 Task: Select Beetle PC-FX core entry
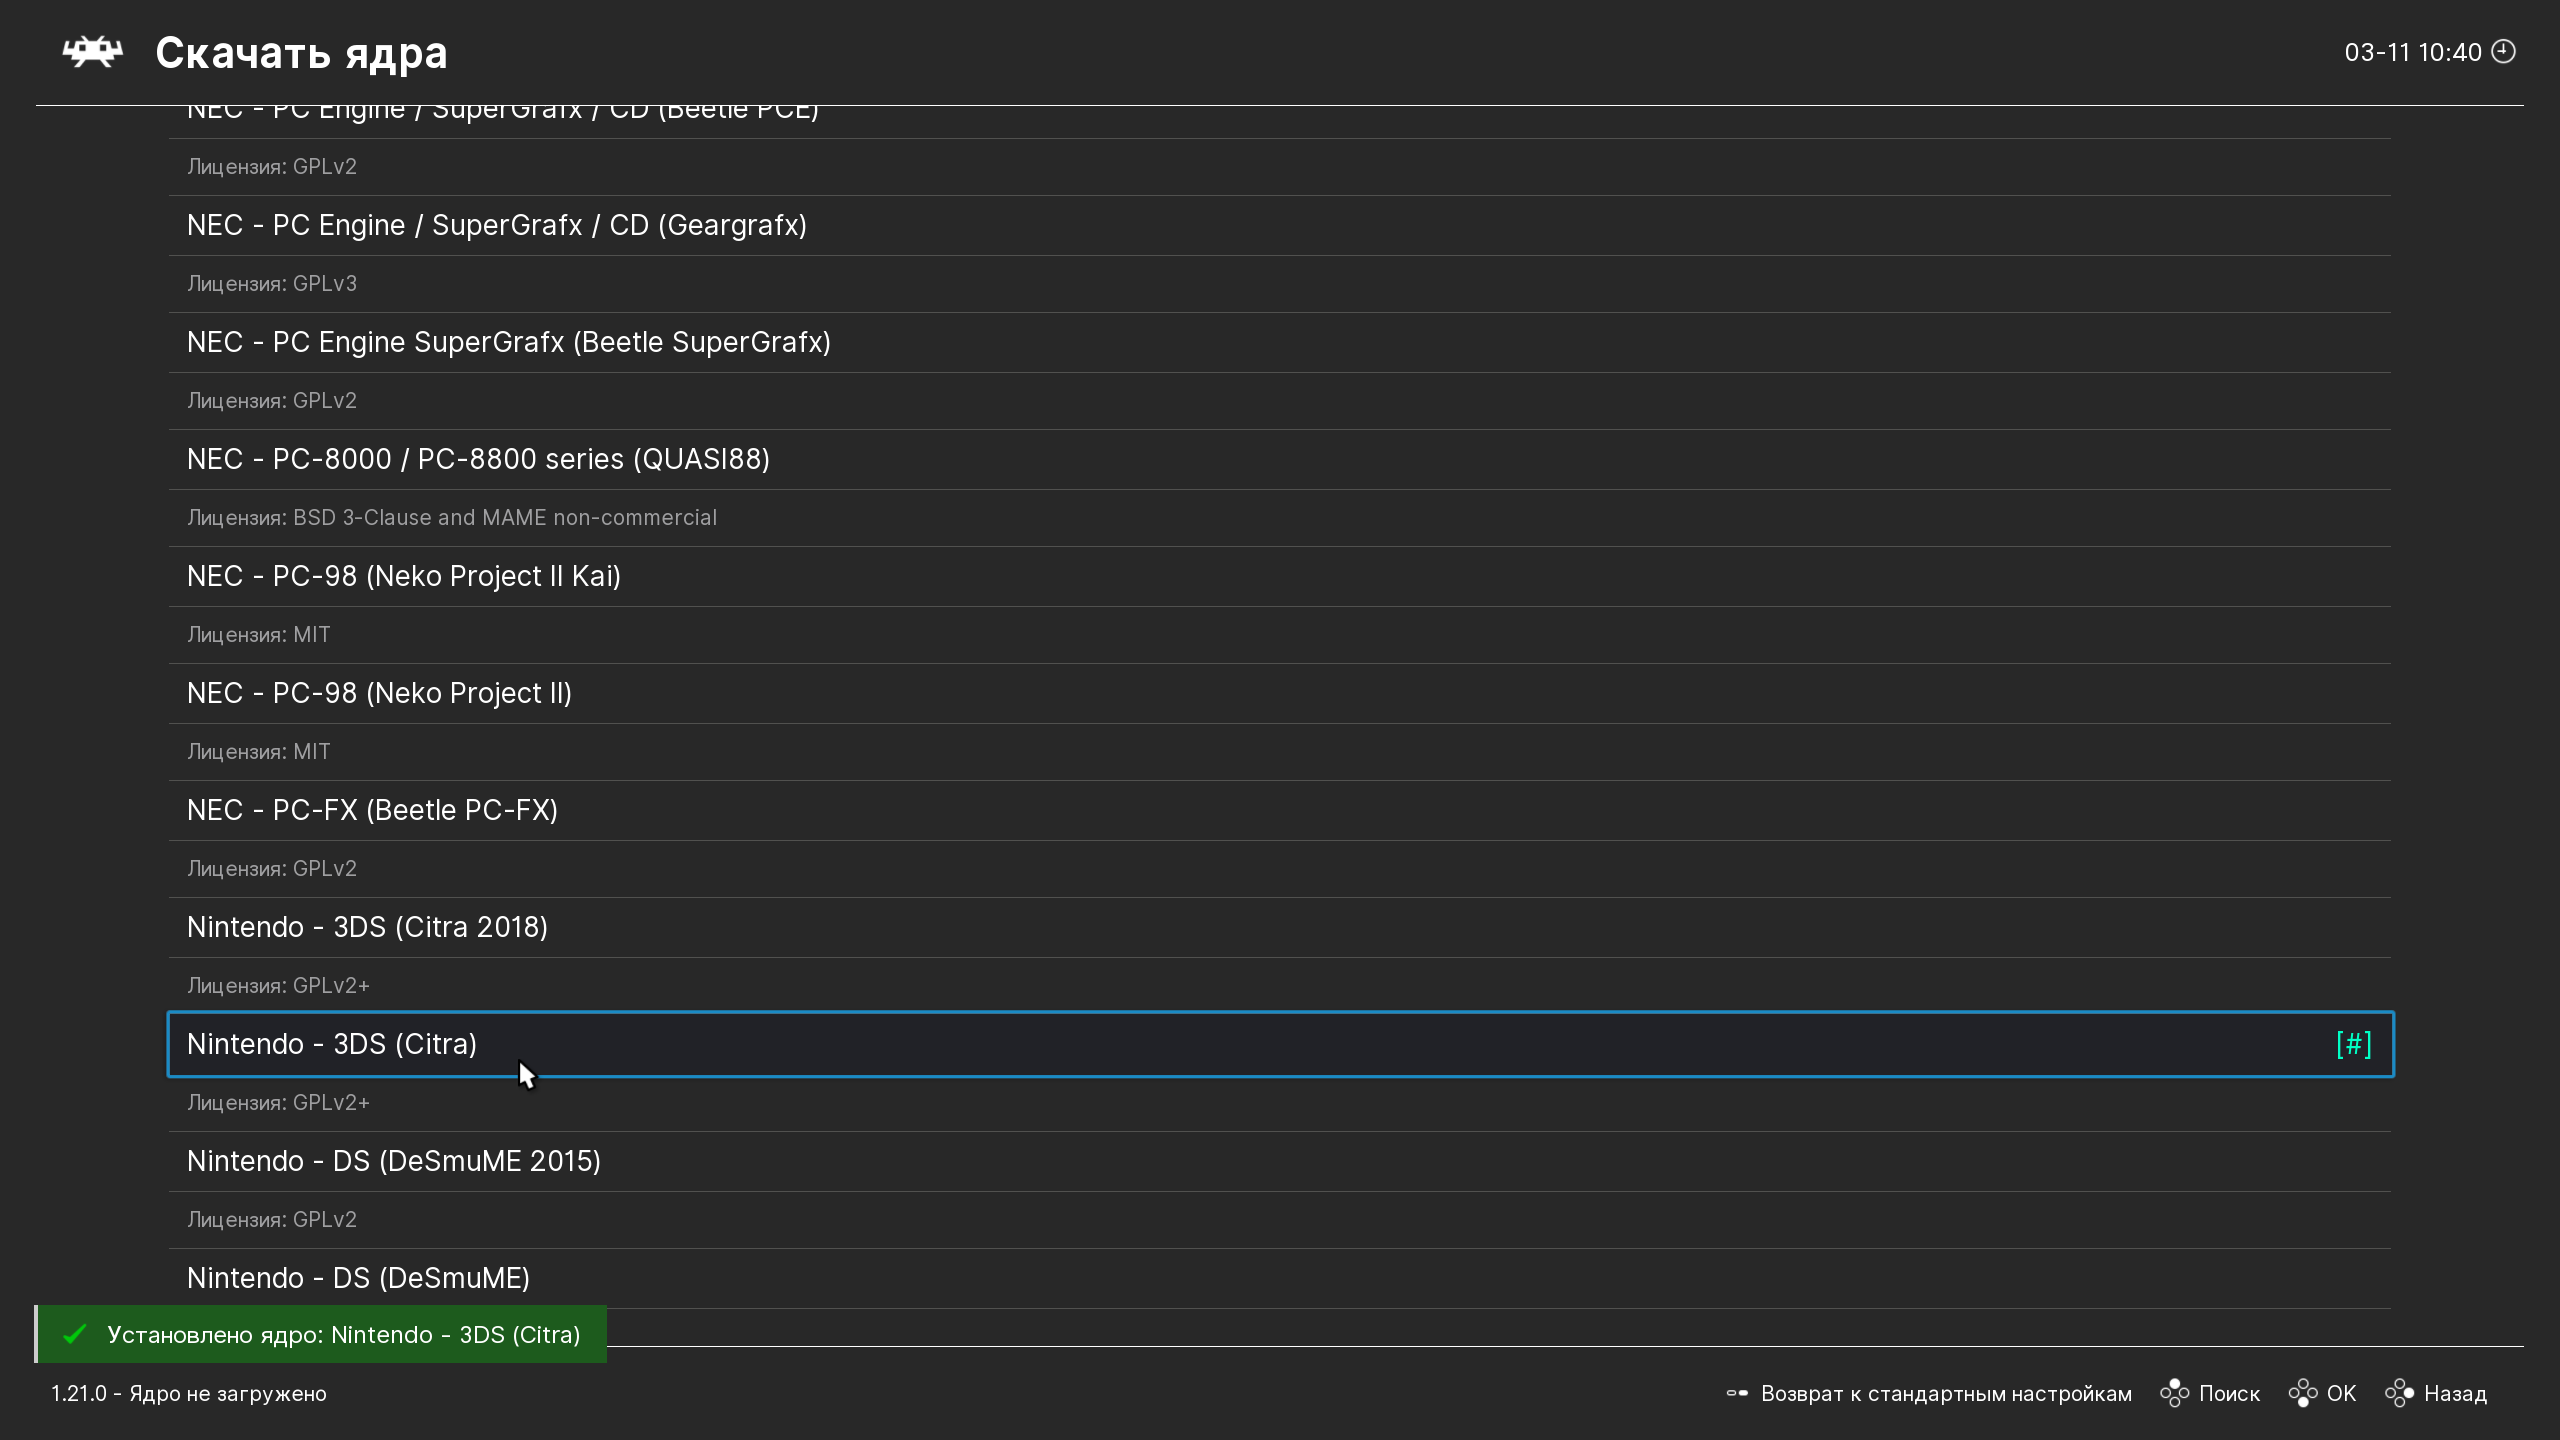[372, 810]
